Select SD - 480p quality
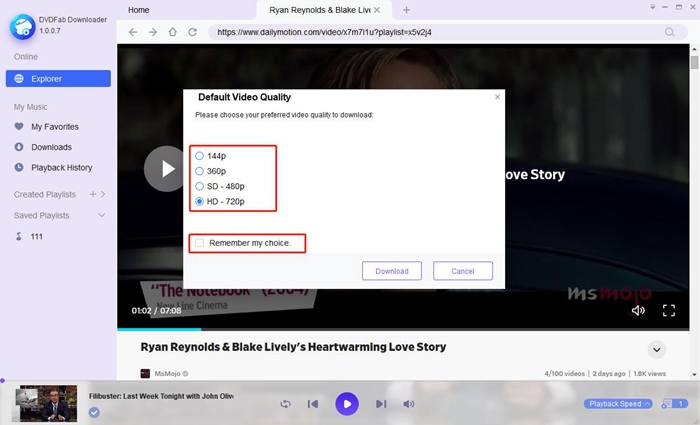Image resolution: width=700 pixels, height=425 pixels. coord(200,186)
